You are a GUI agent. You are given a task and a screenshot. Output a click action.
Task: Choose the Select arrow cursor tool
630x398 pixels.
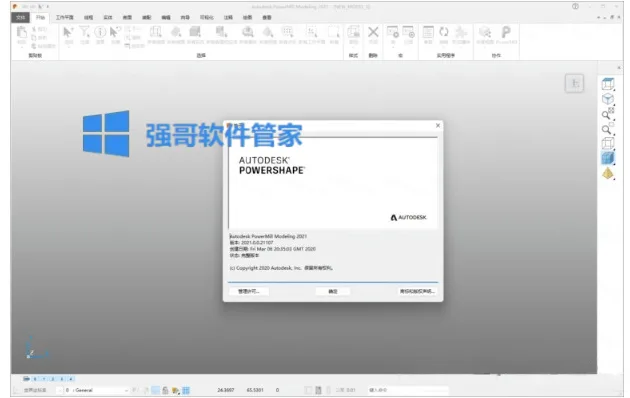[x=68, y=32]
